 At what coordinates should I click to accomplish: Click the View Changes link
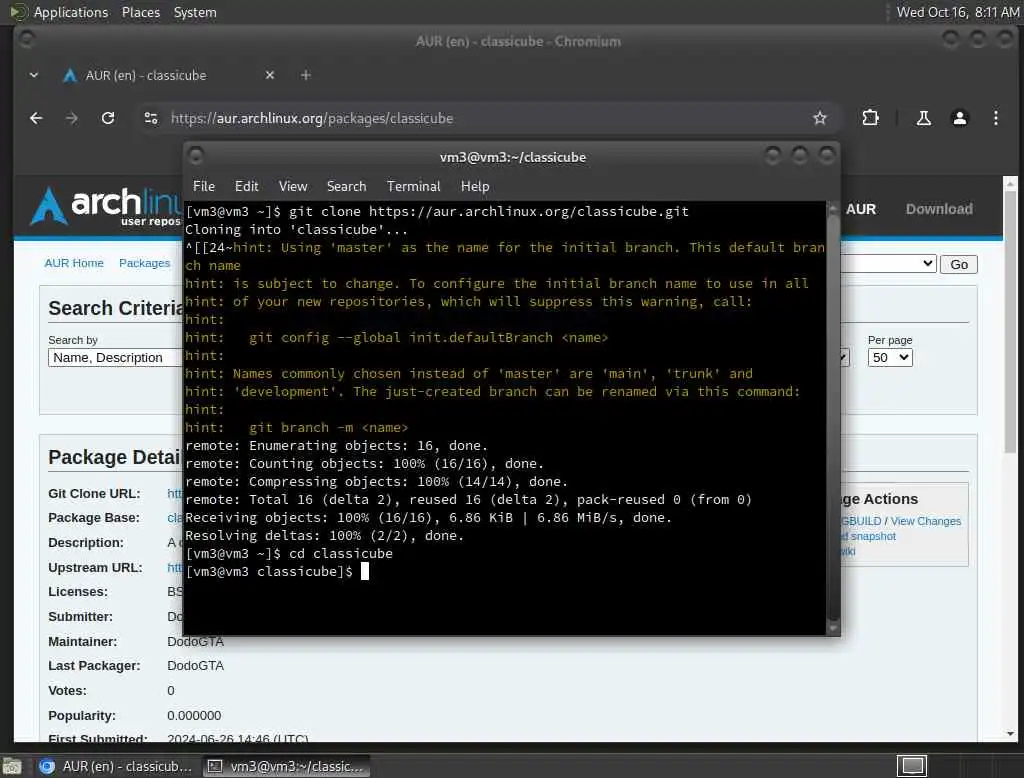tap(925, 521)
